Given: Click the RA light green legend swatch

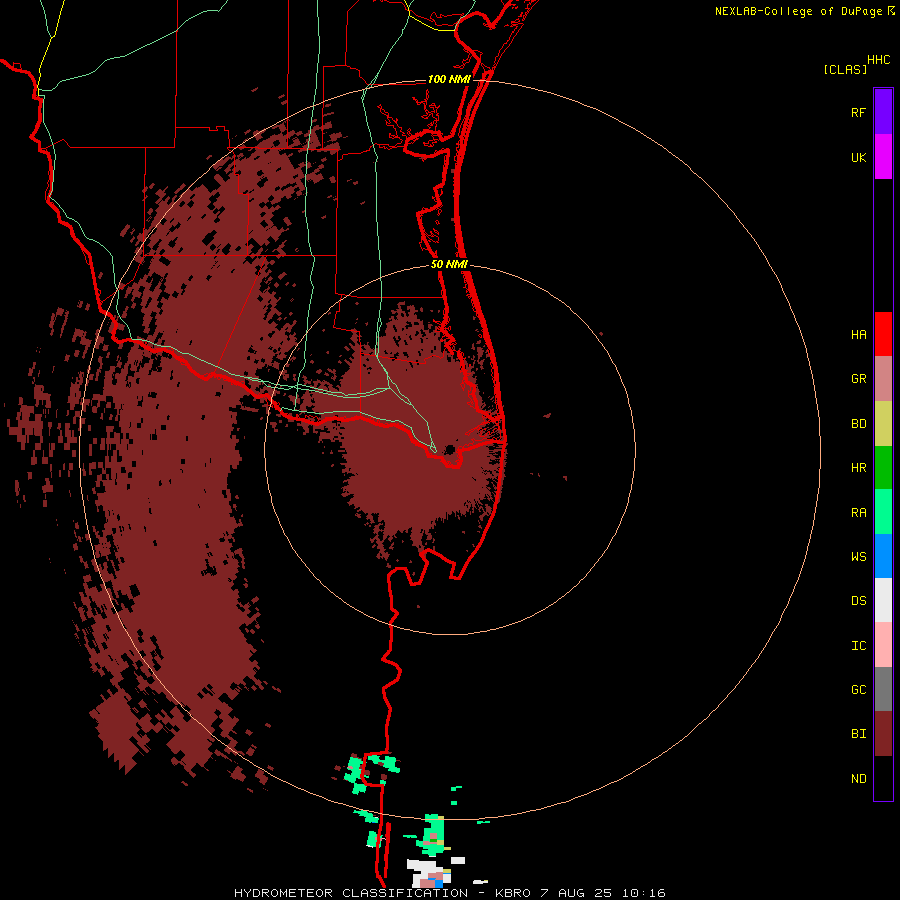Looking at the screenshot, I should 883,512.
